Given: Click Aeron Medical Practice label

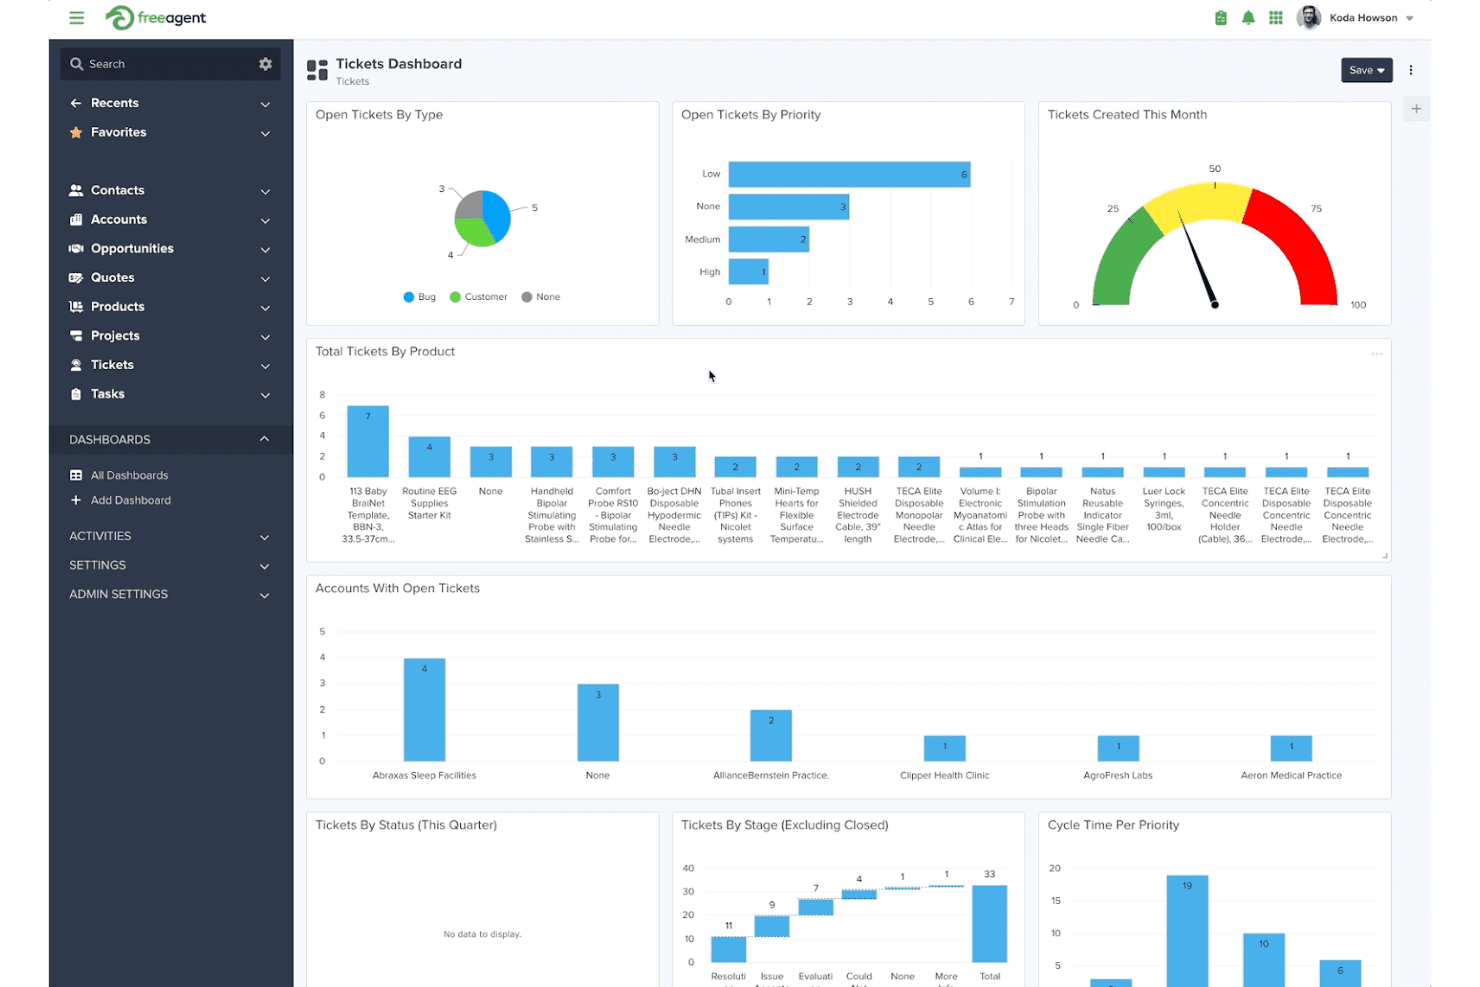Looking at the screenshot, I should click(x=1291, y=775).
